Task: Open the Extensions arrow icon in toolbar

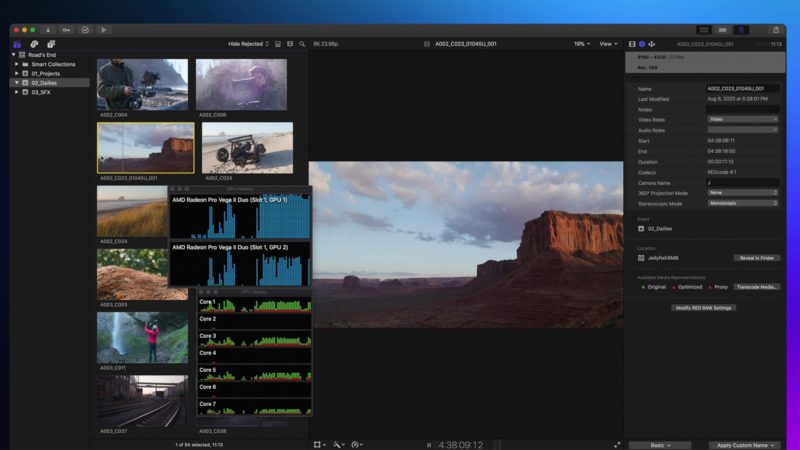Action: point(103,30)
